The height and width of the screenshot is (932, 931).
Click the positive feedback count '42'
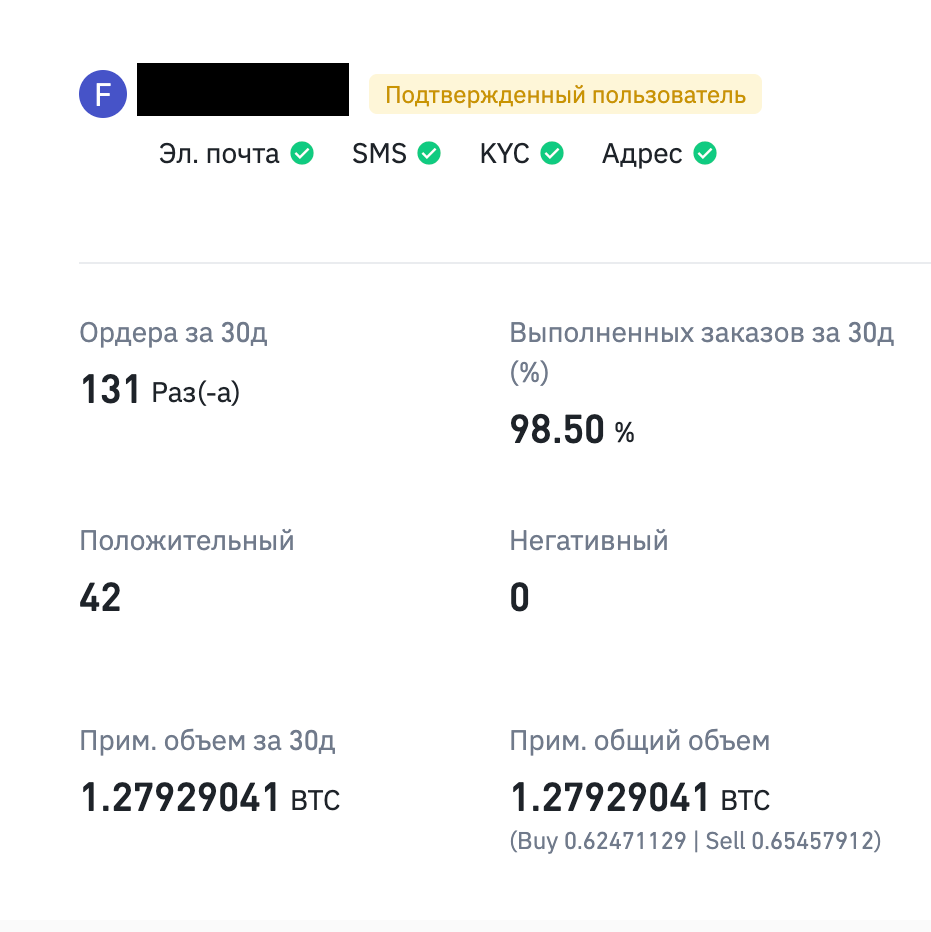coord(100,597)
